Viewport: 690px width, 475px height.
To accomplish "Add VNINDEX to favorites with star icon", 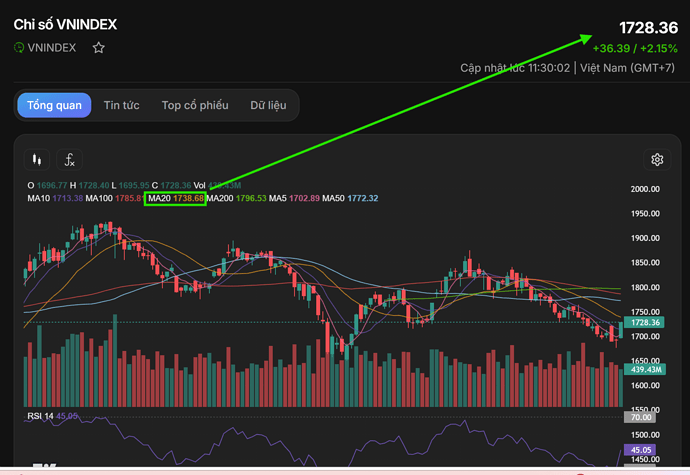I will tap(99, 48).
